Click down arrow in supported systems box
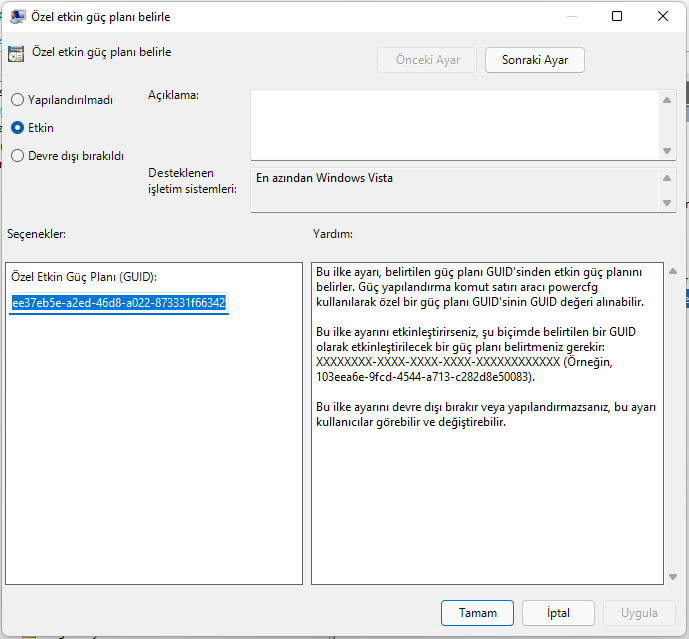The width and height of the screenshot is (689, 639). click(667, 203)
